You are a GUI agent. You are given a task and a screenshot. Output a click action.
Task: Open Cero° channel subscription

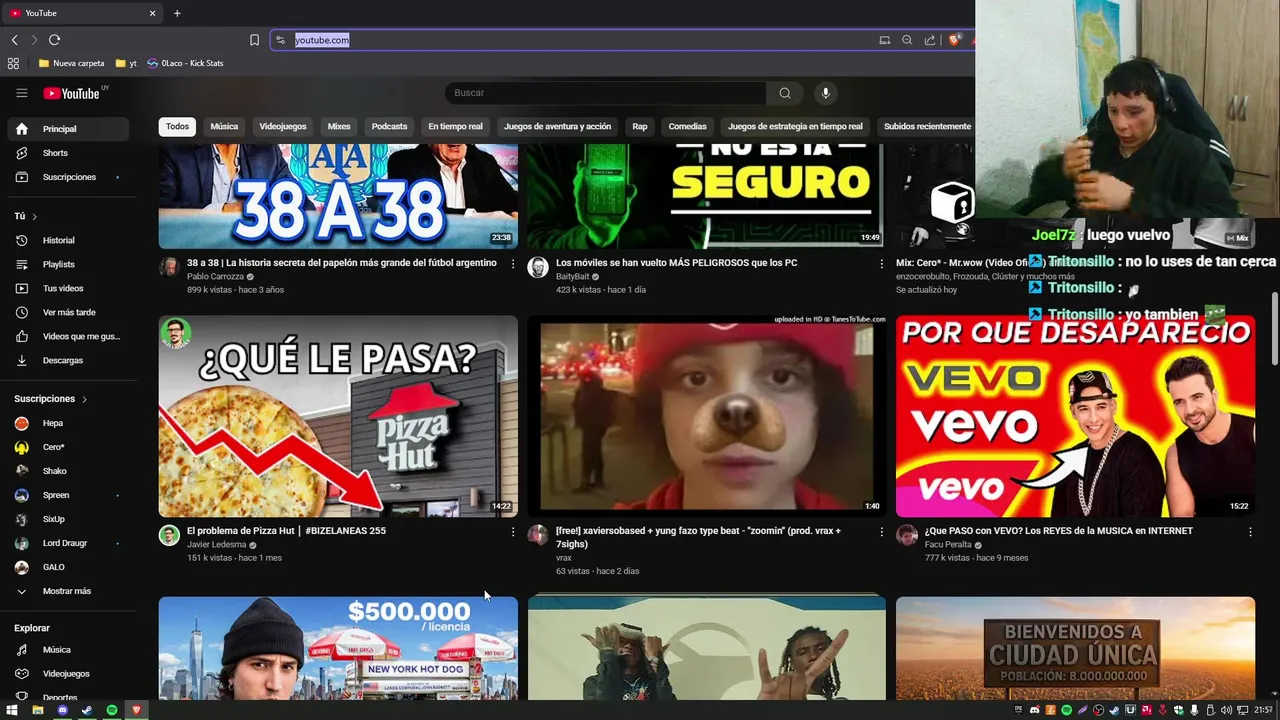(68, 447)
